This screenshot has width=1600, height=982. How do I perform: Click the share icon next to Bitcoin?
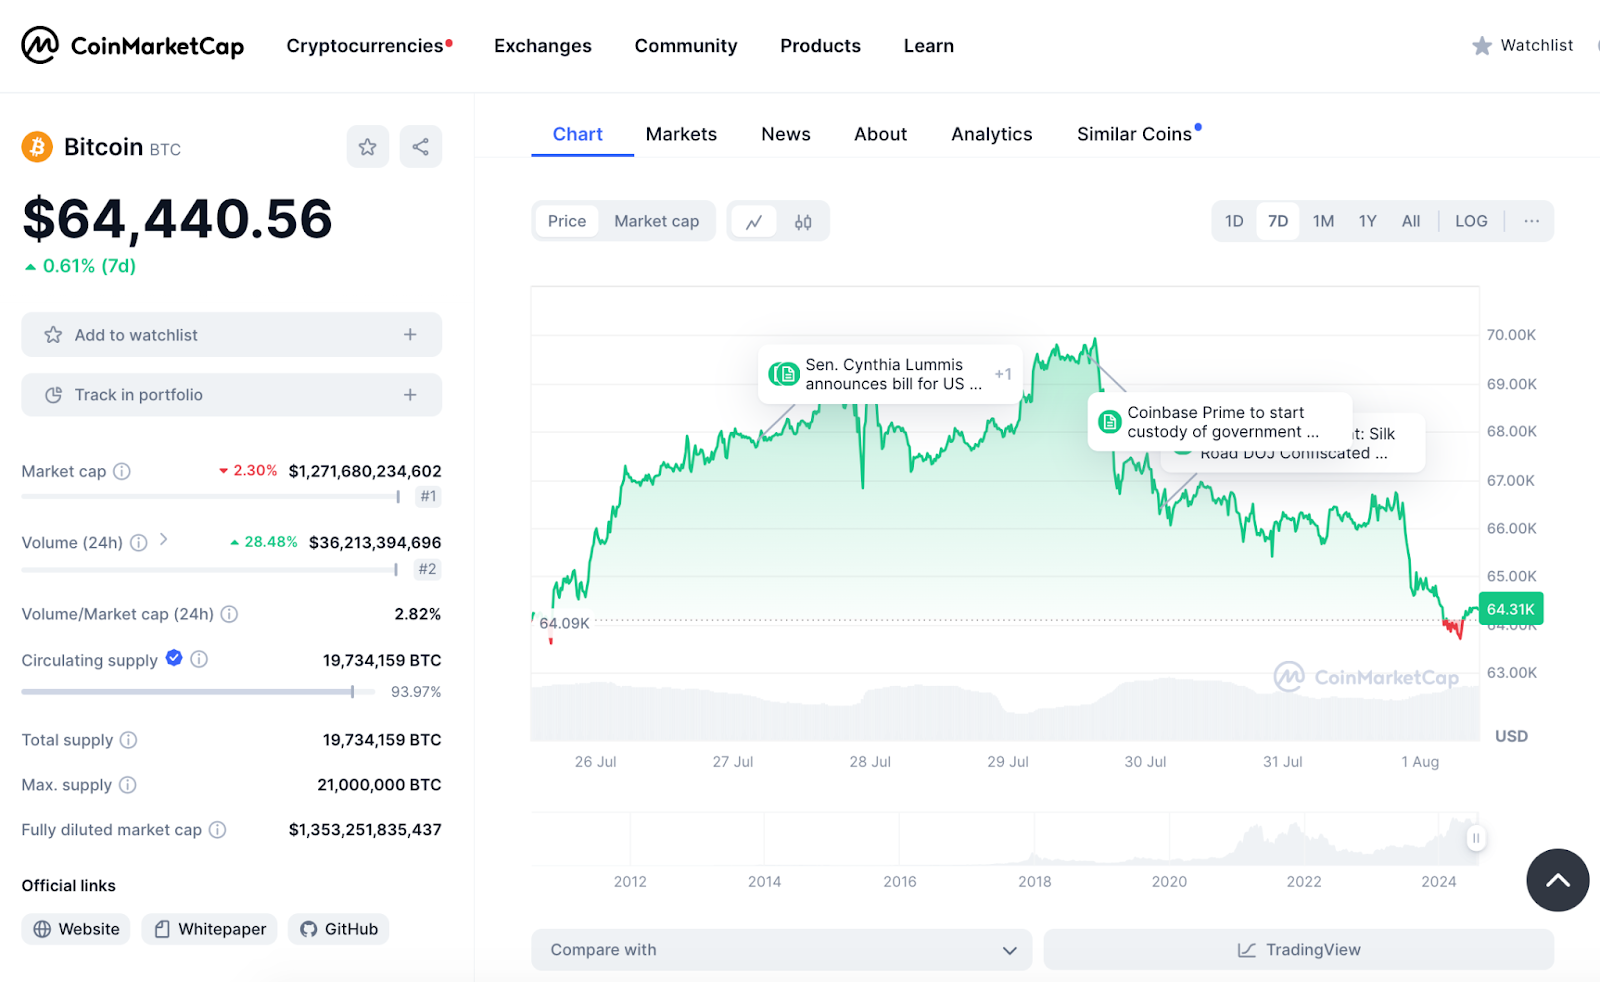421,147
